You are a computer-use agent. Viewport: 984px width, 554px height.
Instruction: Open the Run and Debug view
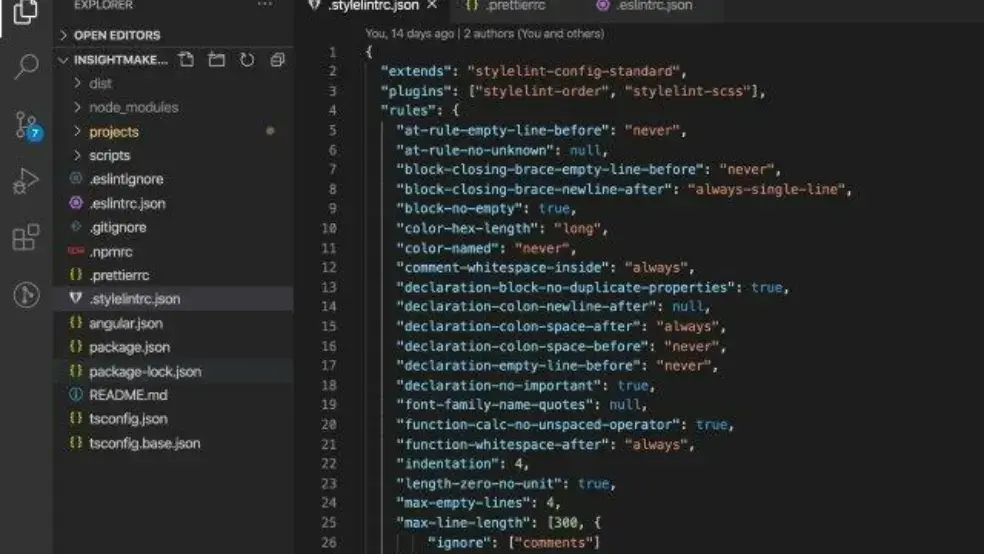(x=26, y=182)
